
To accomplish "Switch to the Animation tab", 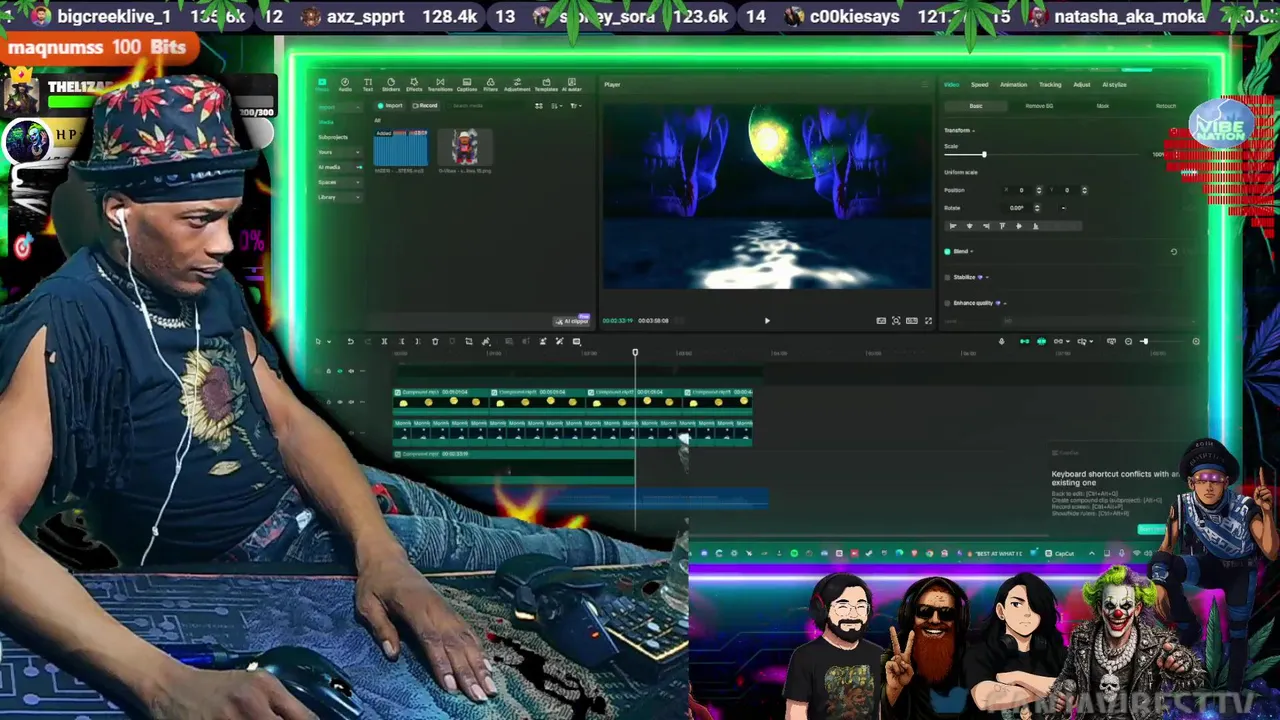I will (x=1014, y=85).
